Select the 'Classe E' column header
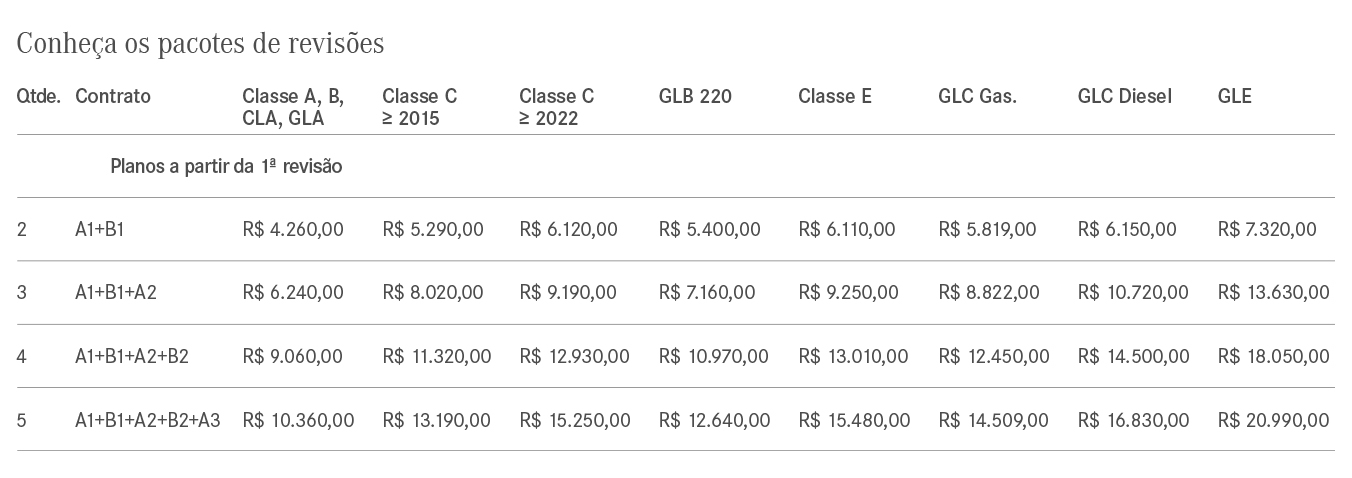1352x478 pixels. pyautogui.click(x=835, y=97)
